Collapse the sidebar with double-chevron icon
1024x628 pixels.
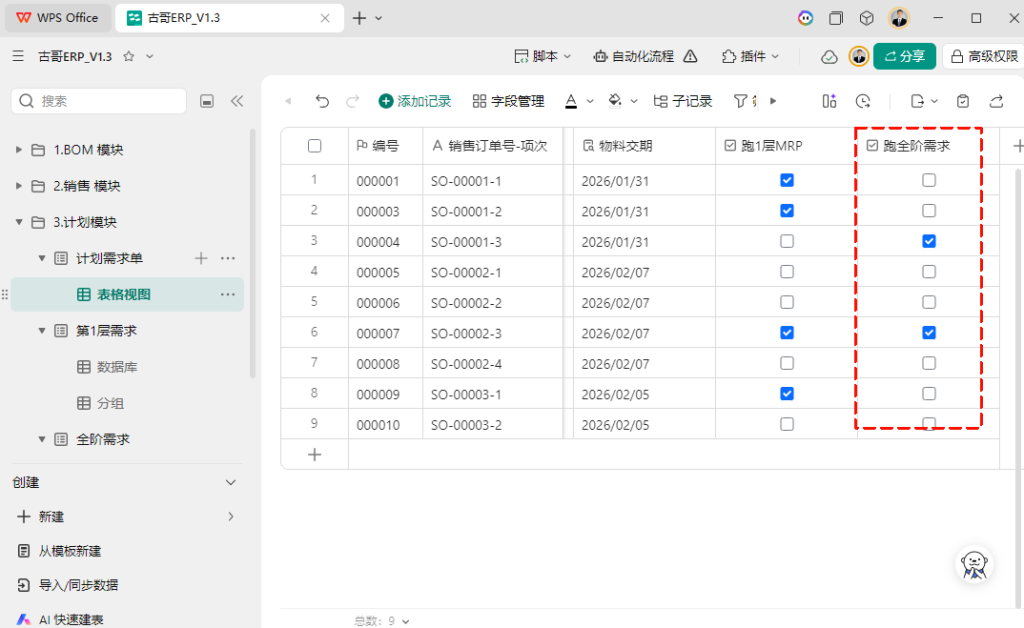tap(237, 101)
